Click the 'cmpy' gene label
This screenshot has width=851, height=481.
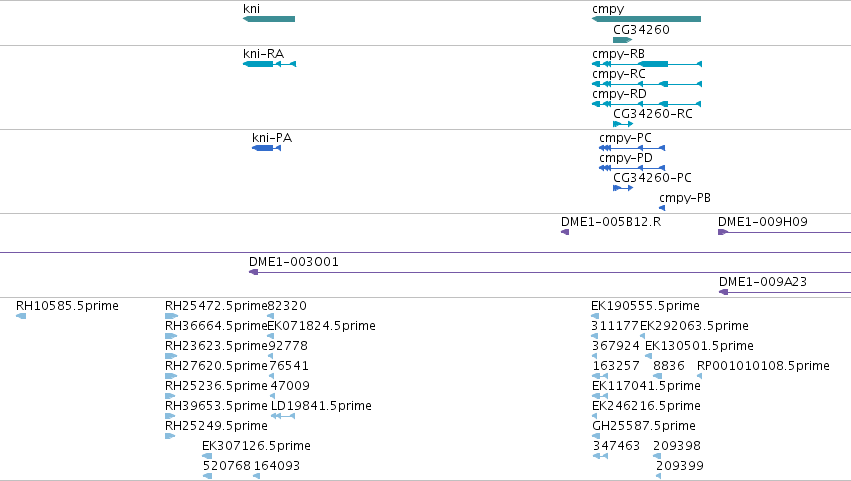pyautogui.click(x=608, y=9)
